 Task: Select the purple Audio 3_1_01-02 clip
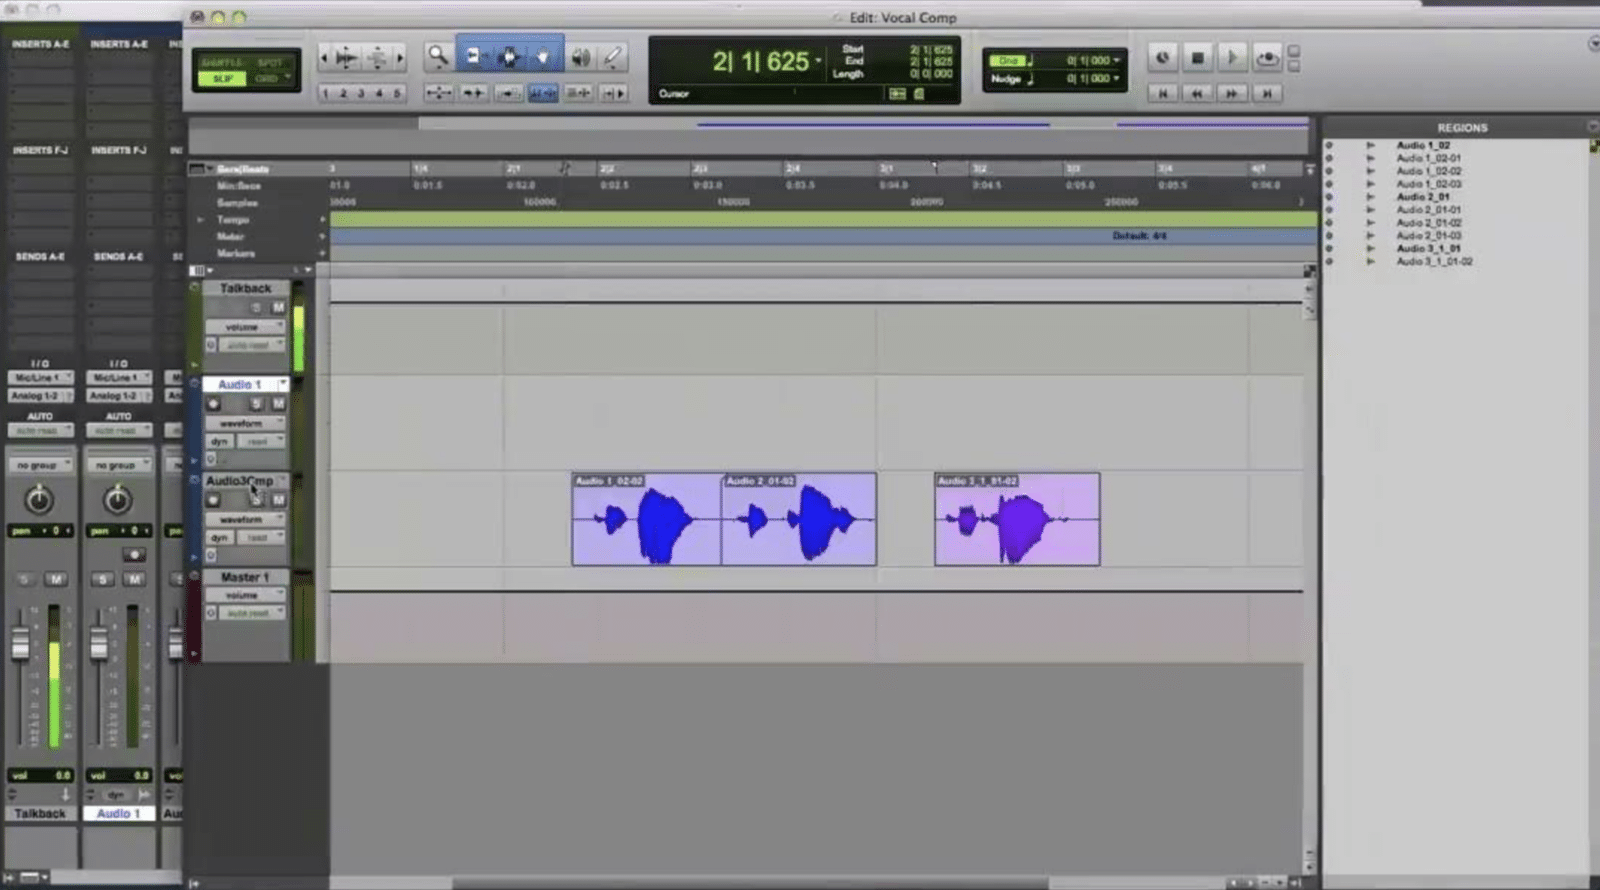pyautogui.click(x=1017, y=519)
